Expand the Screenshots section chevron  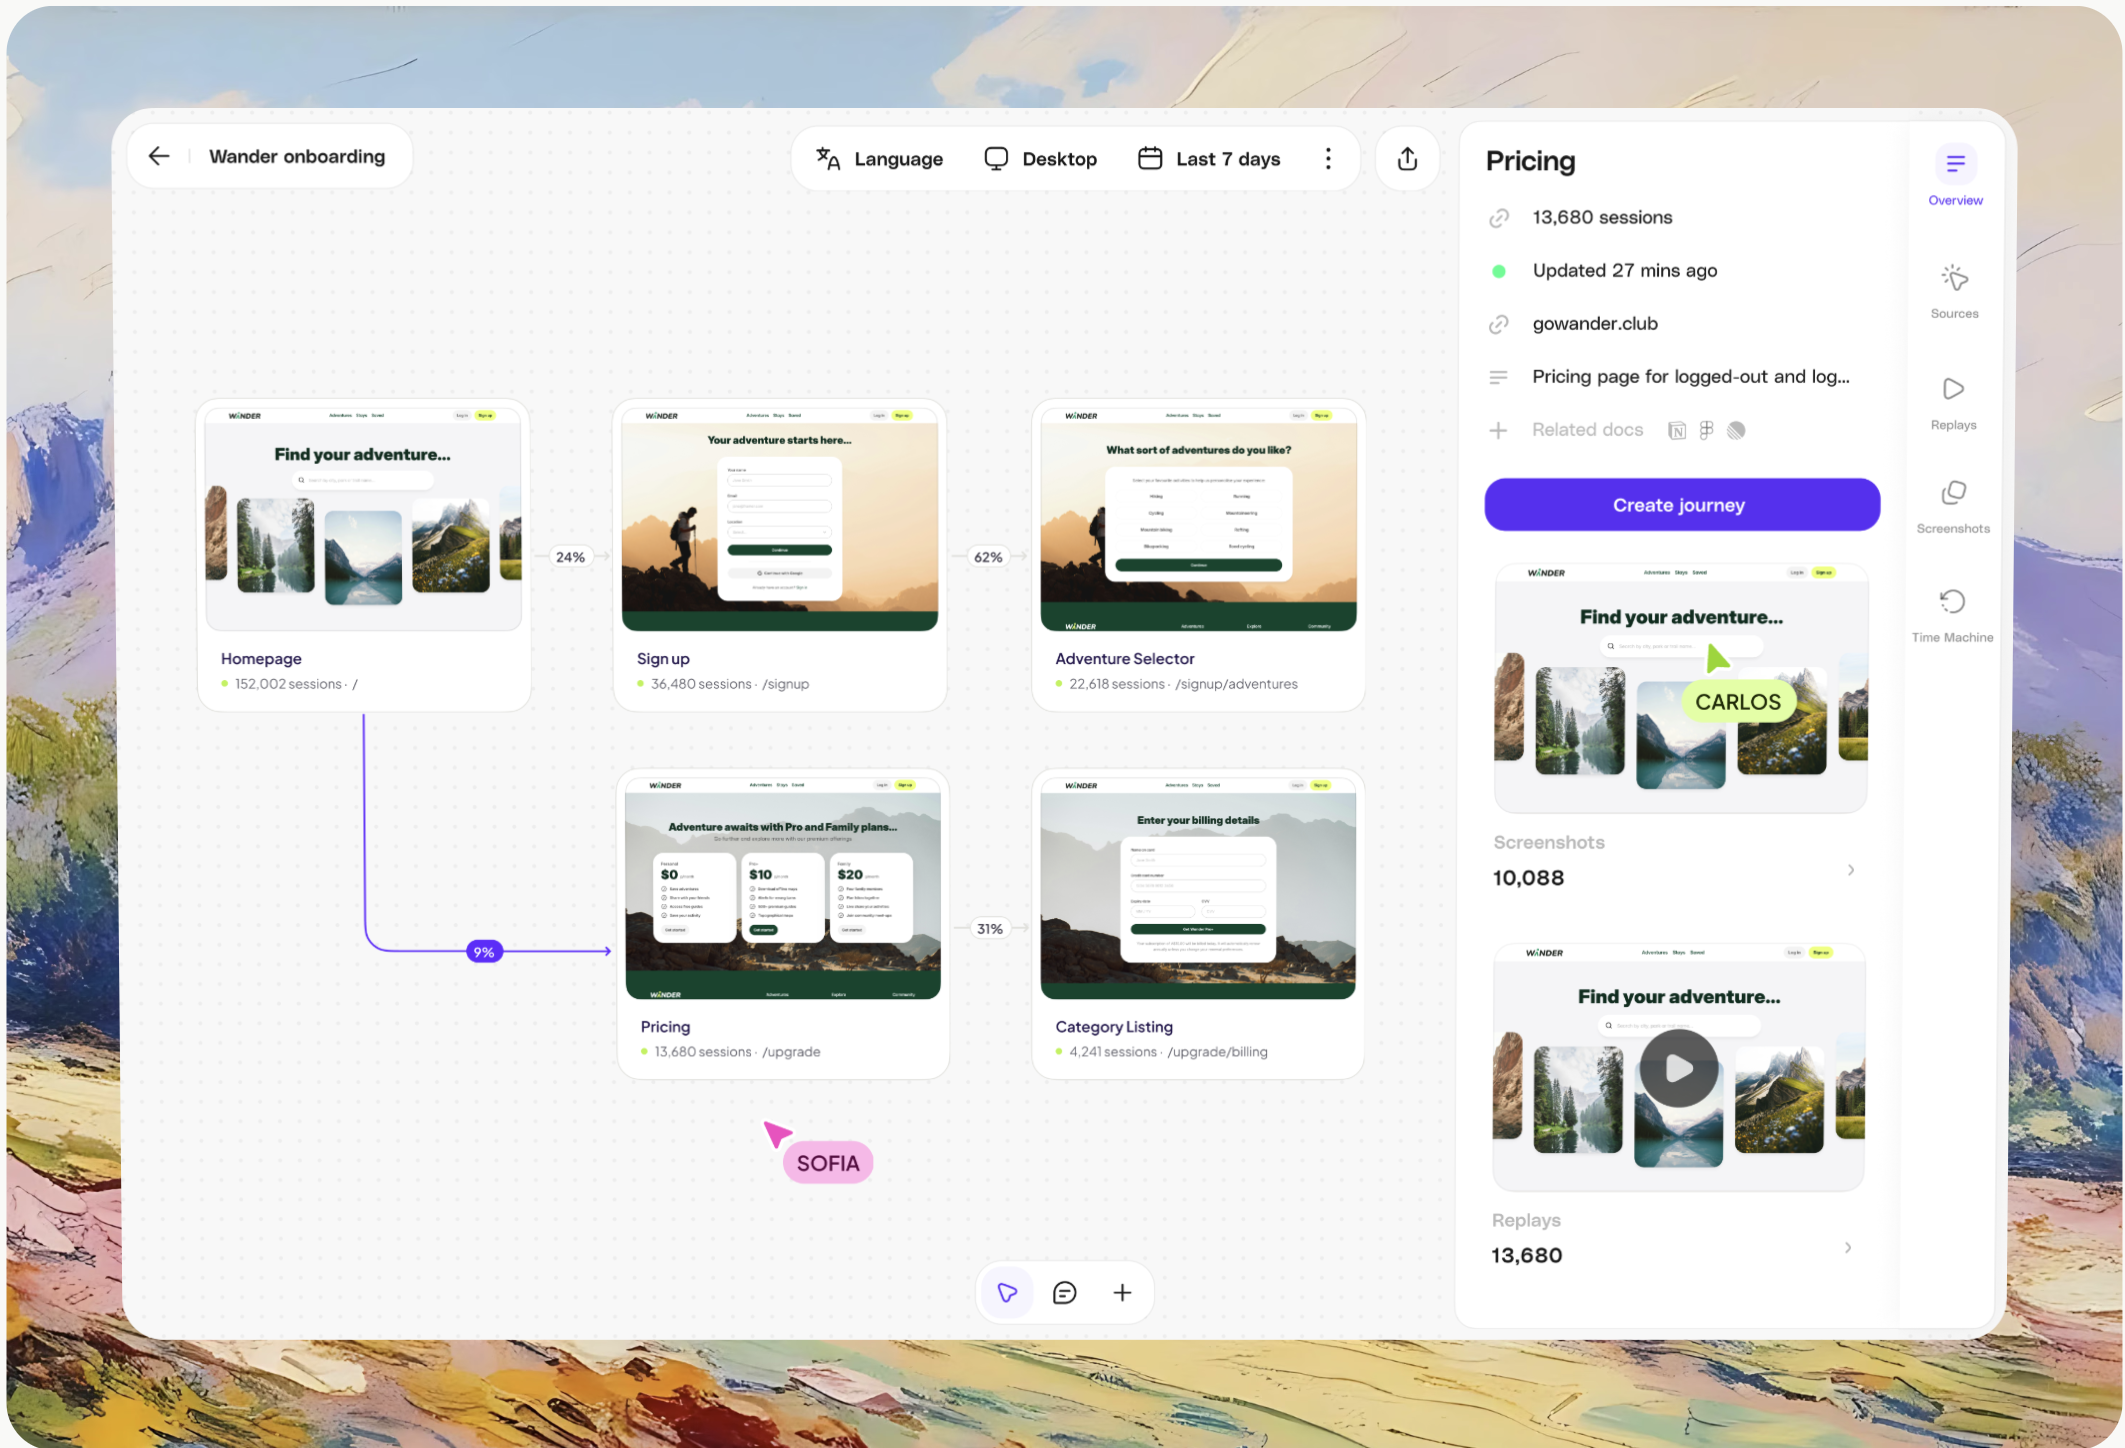[1850, 870]
